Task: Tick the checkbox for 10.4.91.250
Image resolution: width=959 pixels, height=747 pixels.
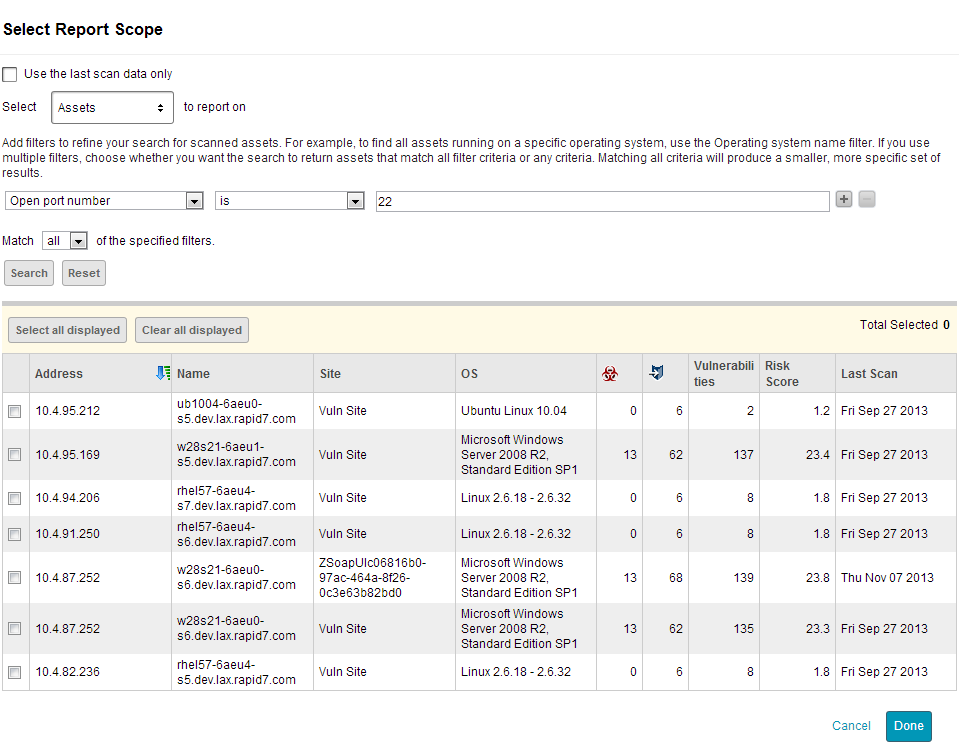Action: (x=15, y=534)
